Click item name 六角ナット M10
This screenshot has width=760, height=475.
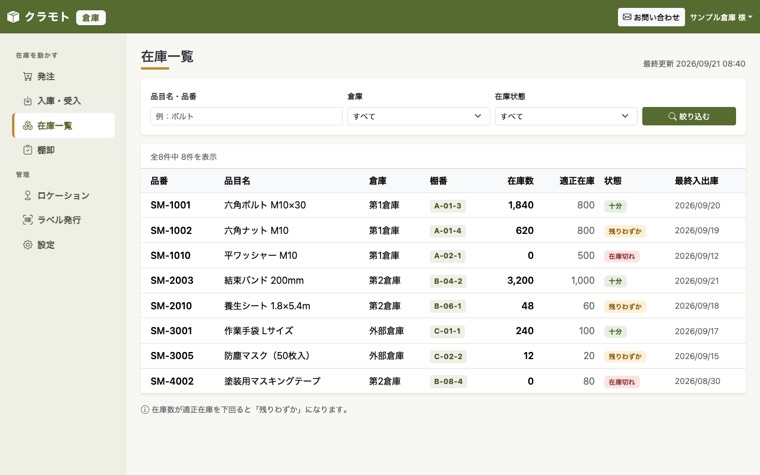tap(256, 230)
